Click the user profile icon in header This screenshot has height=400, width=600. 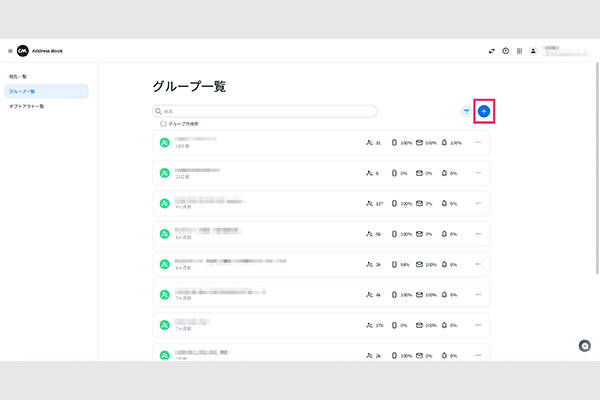(x=534, y=50)
